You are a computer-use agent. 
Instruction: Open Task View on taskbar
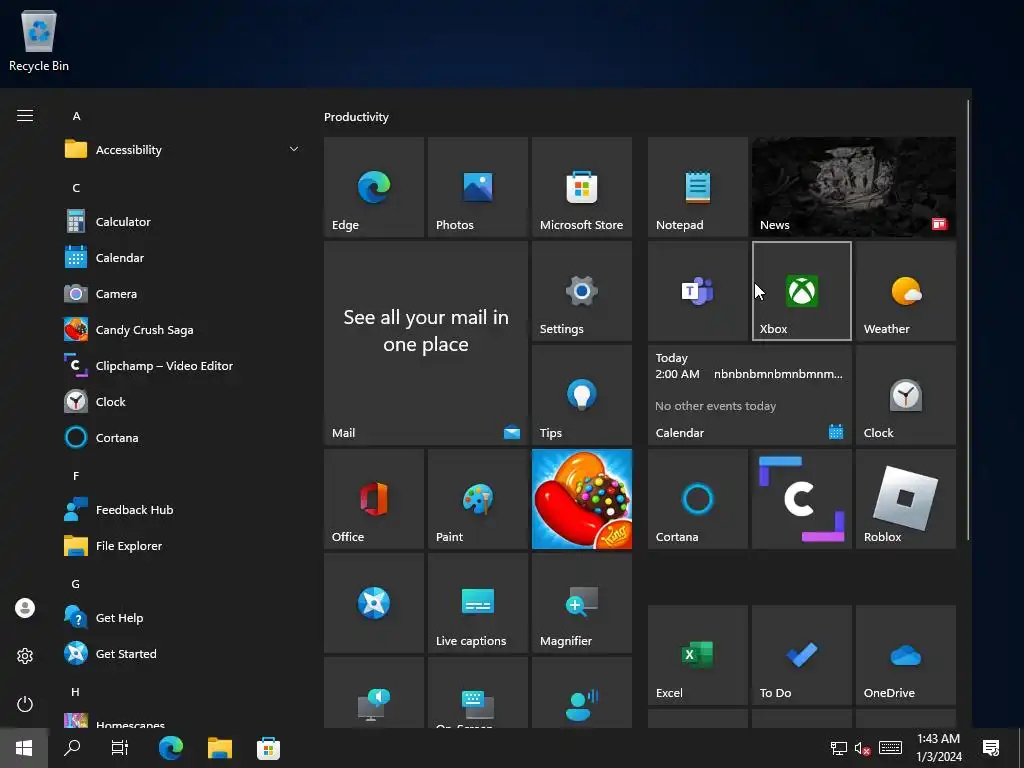click(120, 748)
